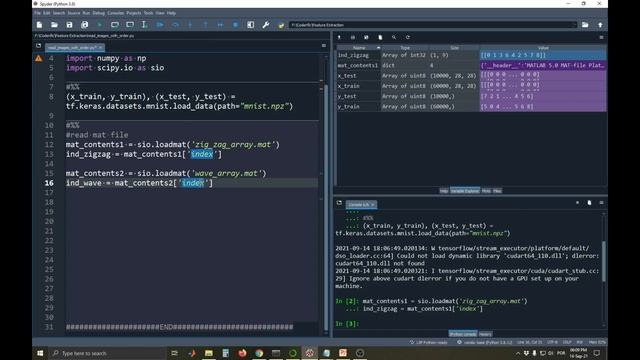
Task: Switch to Files tab
Action: (x=497, y=191)
